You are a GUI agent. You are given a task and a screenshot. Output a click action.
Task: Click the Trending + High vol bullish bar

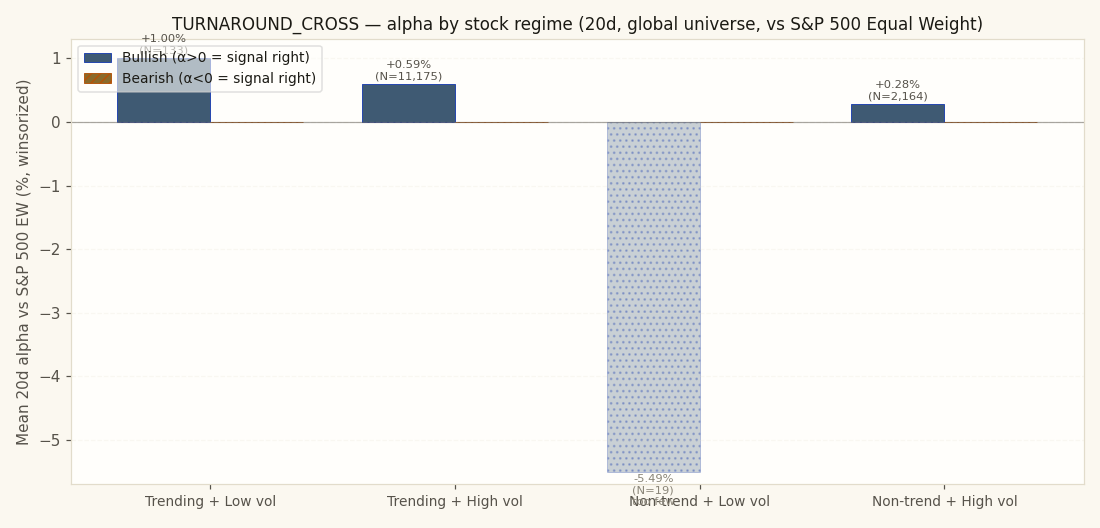409,104
